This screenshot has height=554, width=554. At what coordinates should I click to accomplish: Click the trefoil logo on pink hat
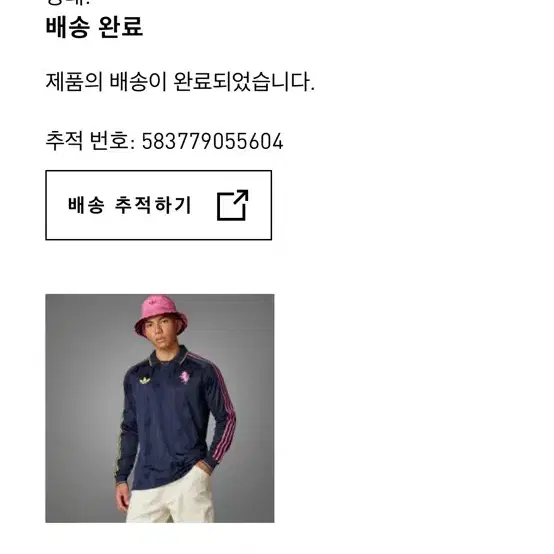(153, 301)
